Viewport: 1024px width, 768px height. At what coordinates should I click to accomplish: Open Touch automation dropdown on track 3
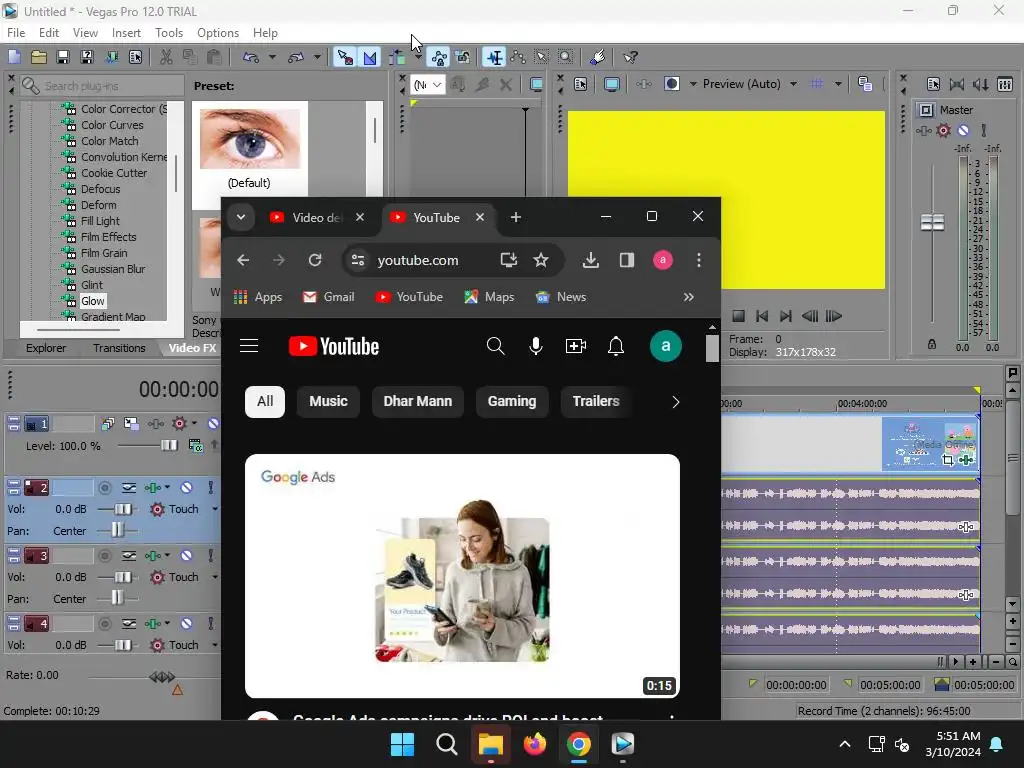214,577
